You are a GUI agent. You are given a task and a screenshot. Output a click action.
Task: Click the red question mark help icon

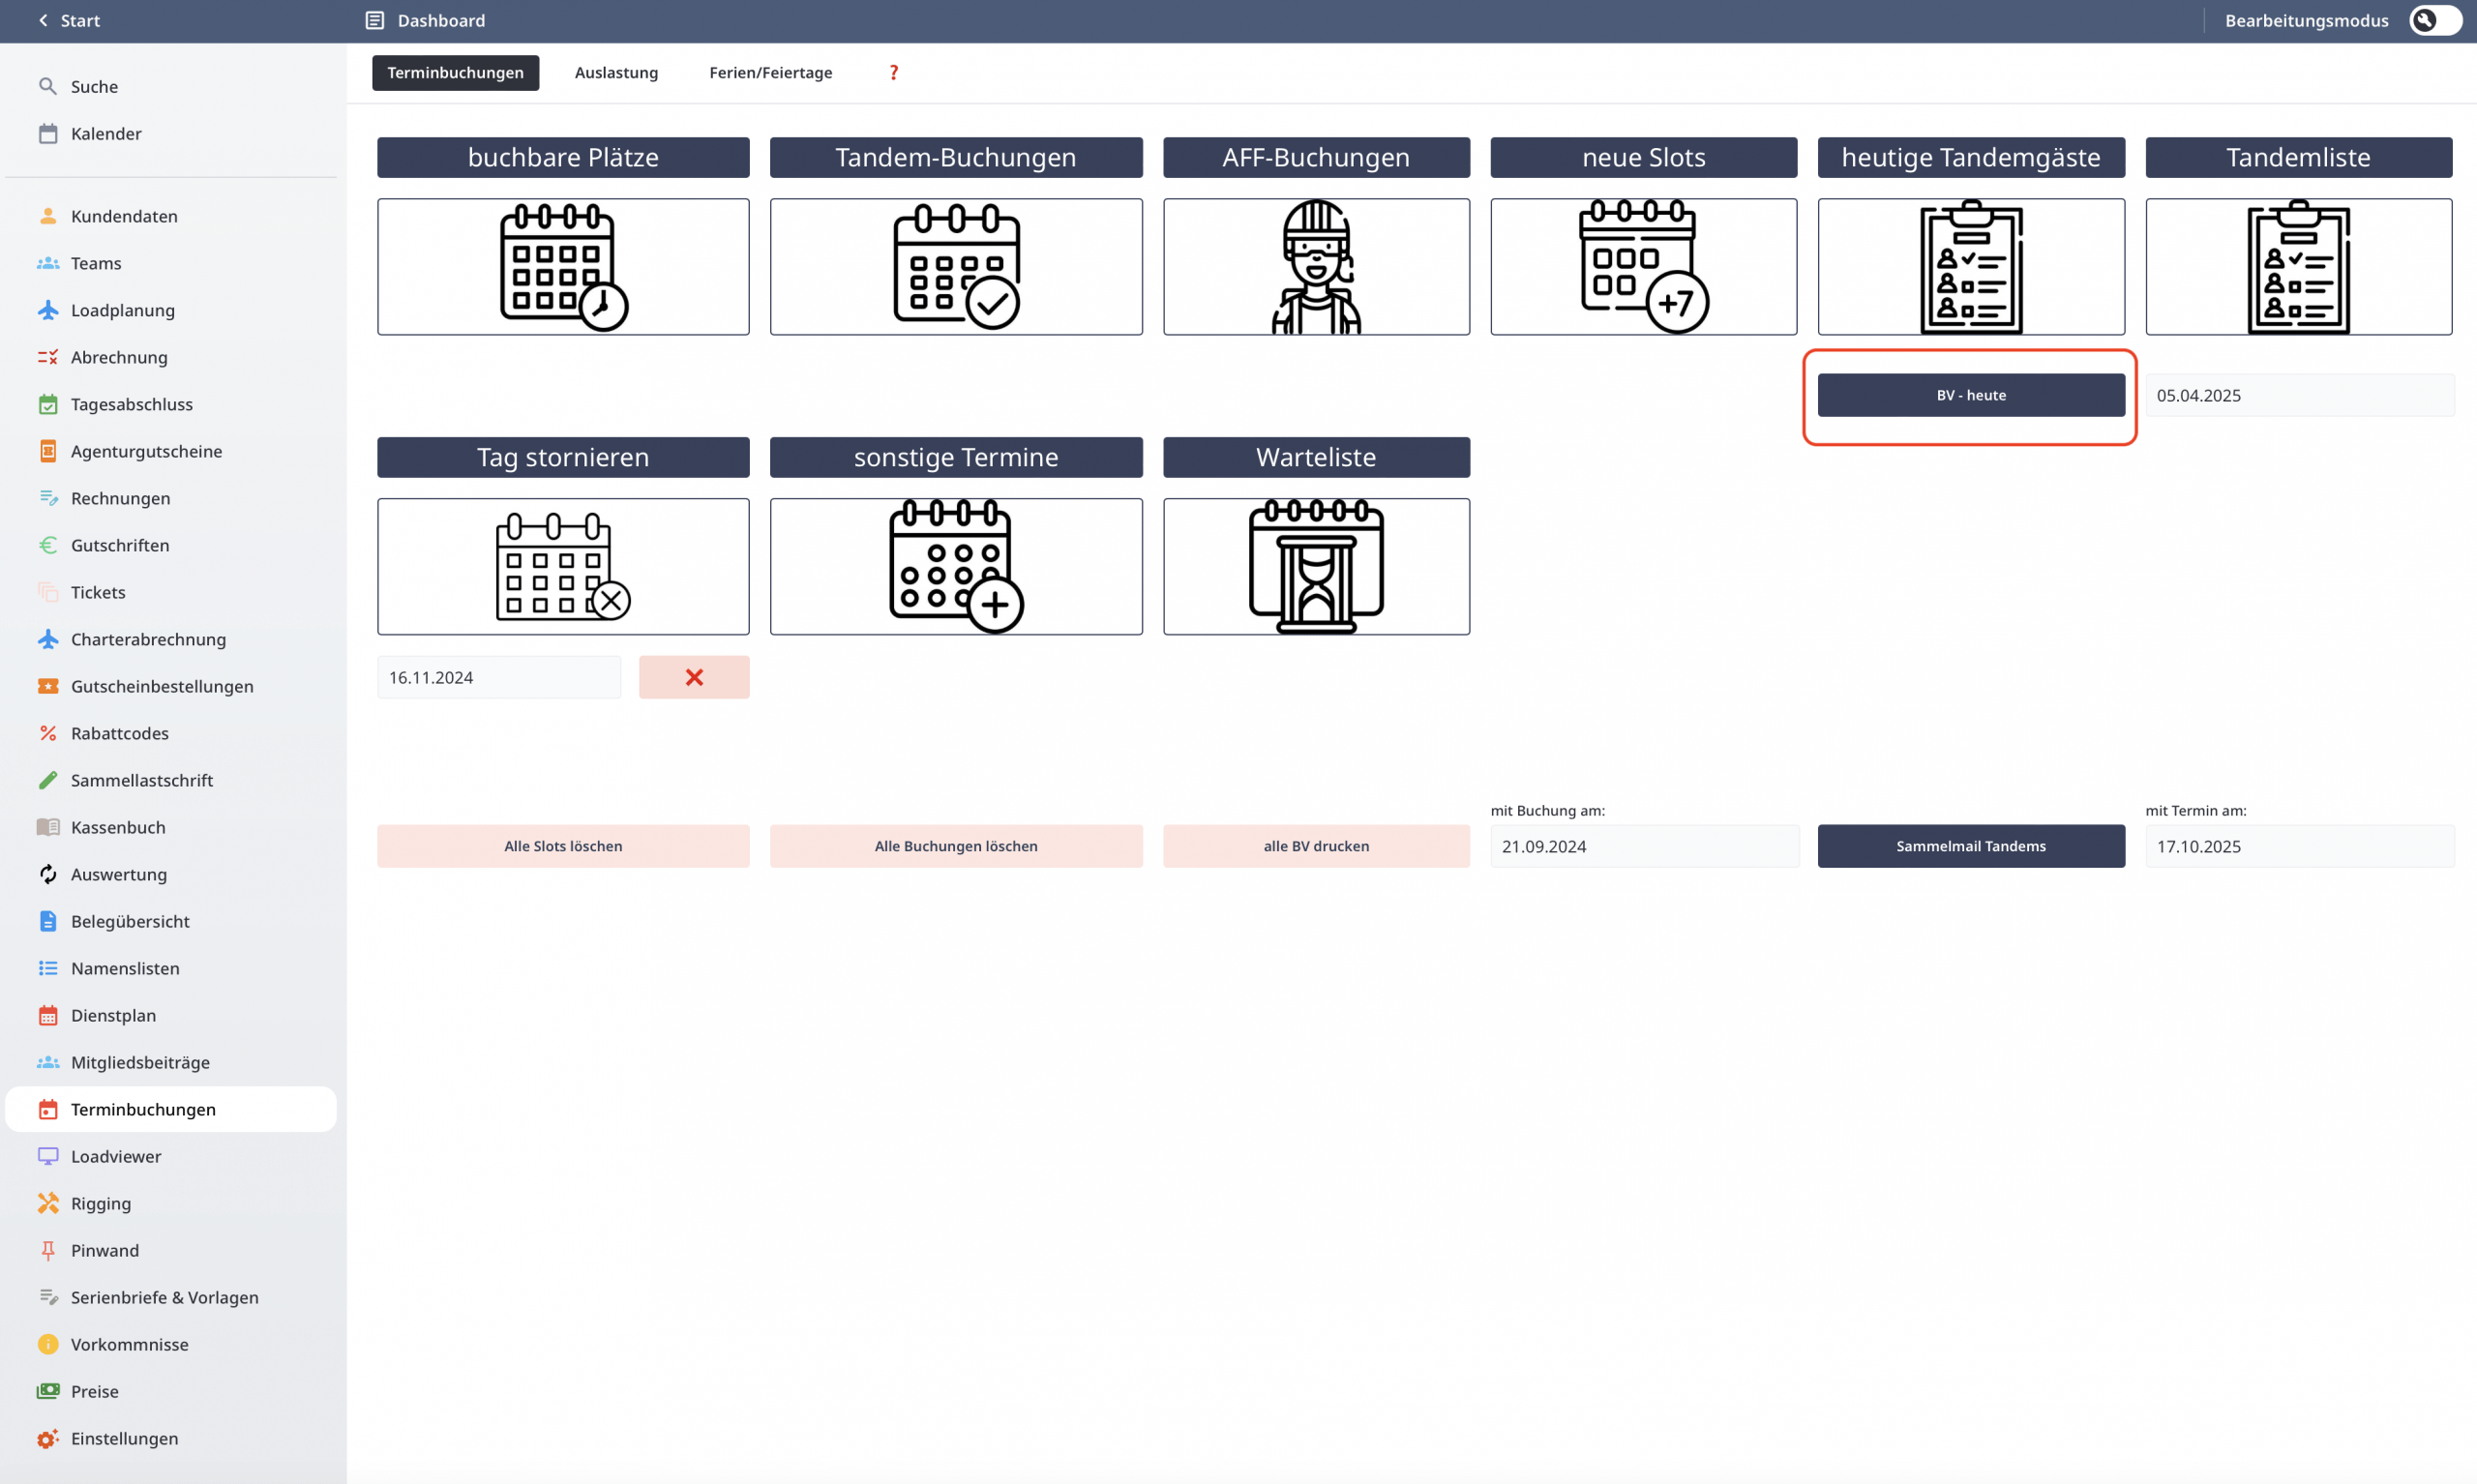point(893,72)
